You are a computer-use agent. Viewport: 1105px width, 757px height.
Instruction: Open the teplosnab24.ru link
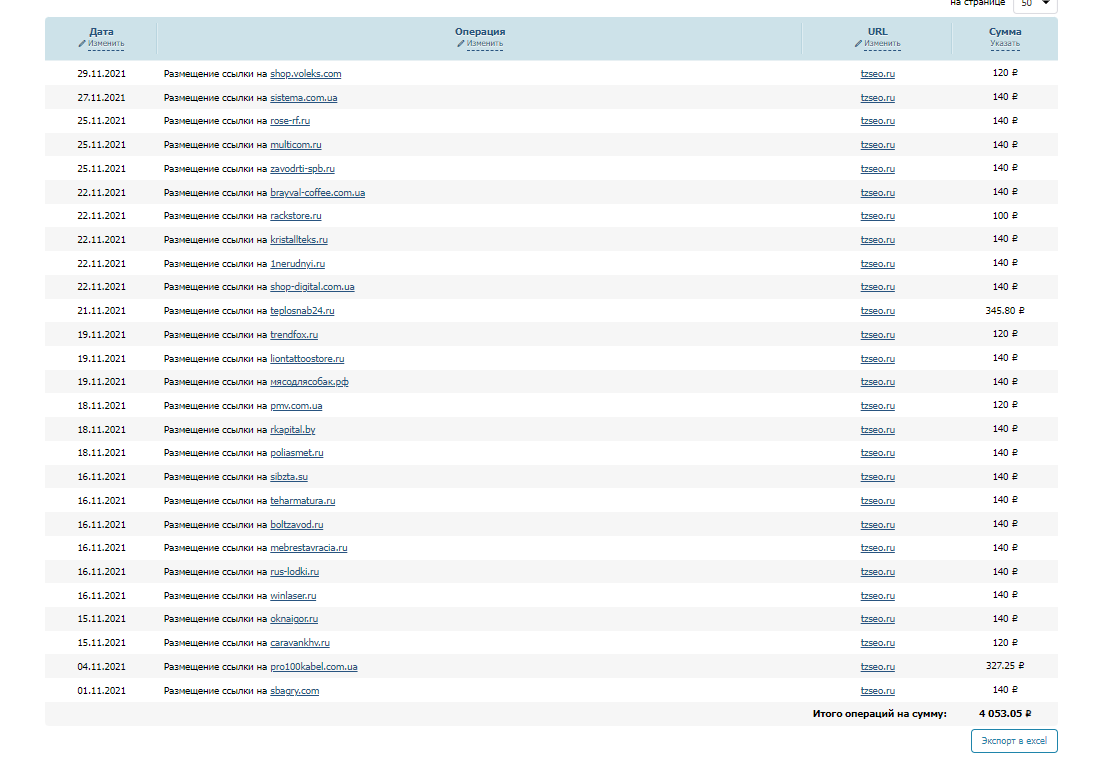coord(302,311)
